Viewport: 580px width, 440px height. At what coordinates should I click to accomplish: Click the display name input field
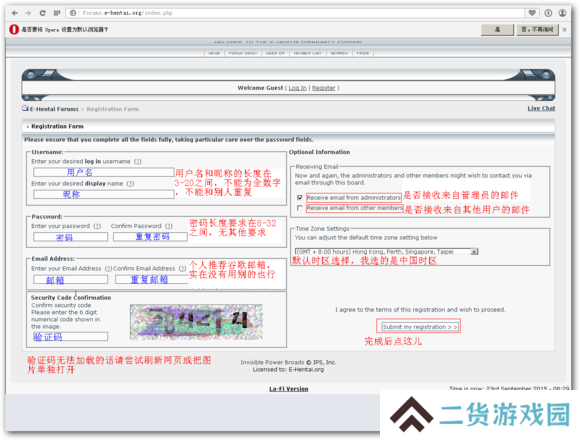coord(104,194)
